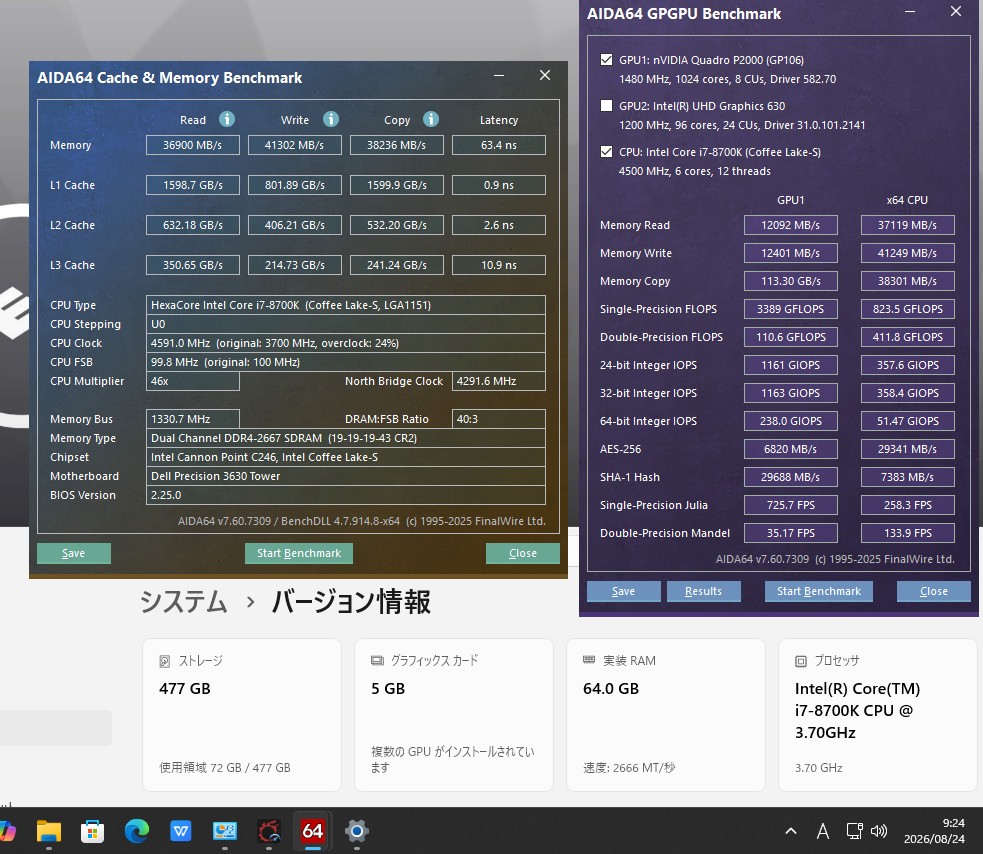The image size is (983, 854).
Task: Open the monitor app icon on the taskbar
Action: click(224, 831)
